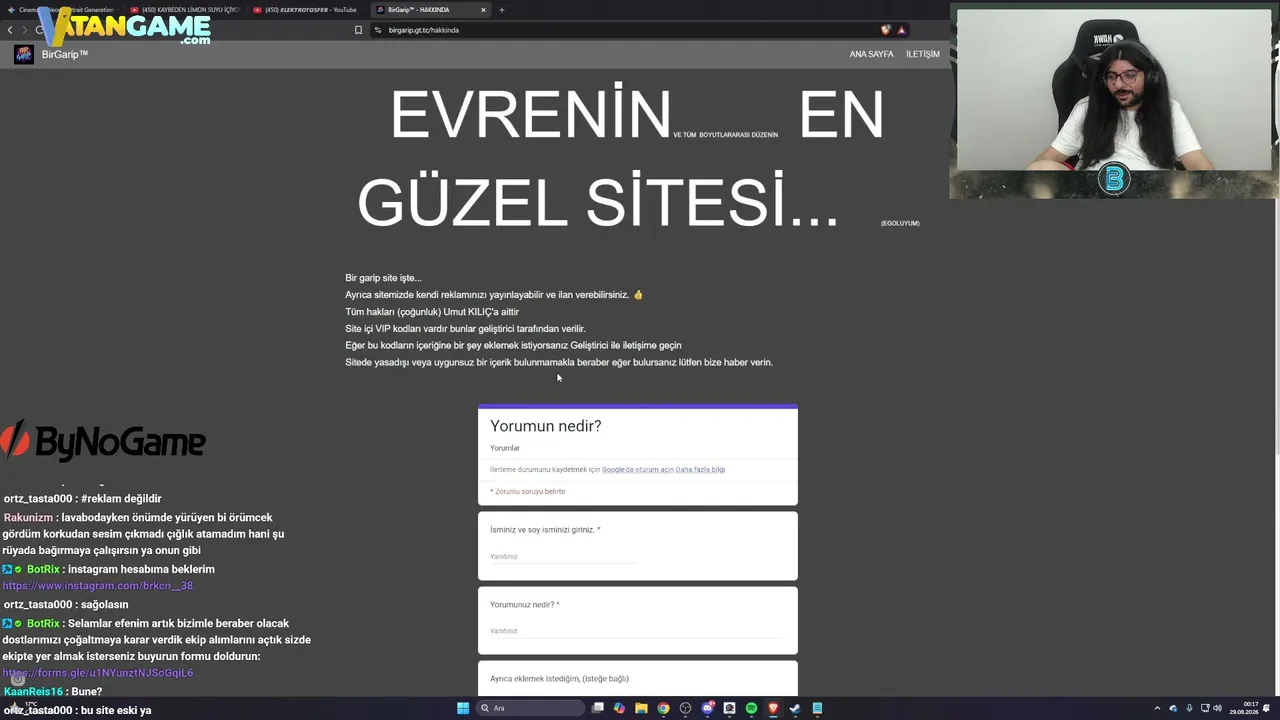
Task: Click the Rakunizm username in chat
Action: click(x=28, y=518)
